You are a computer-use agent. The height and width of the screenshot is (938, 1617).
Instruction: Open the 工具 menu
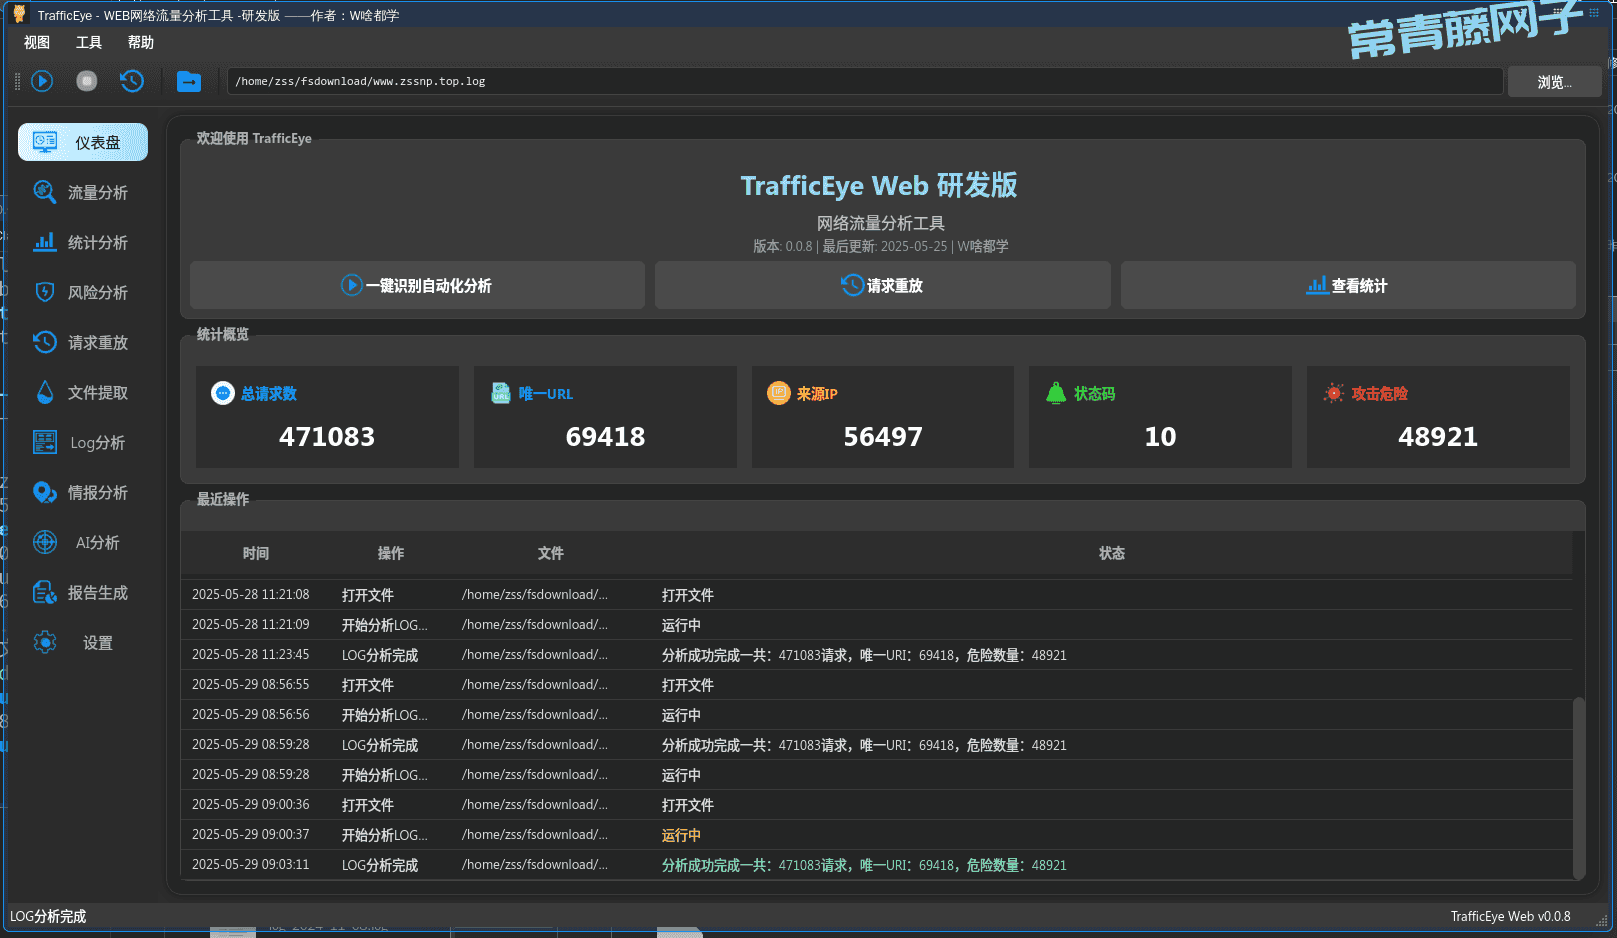tap(89, 43)
